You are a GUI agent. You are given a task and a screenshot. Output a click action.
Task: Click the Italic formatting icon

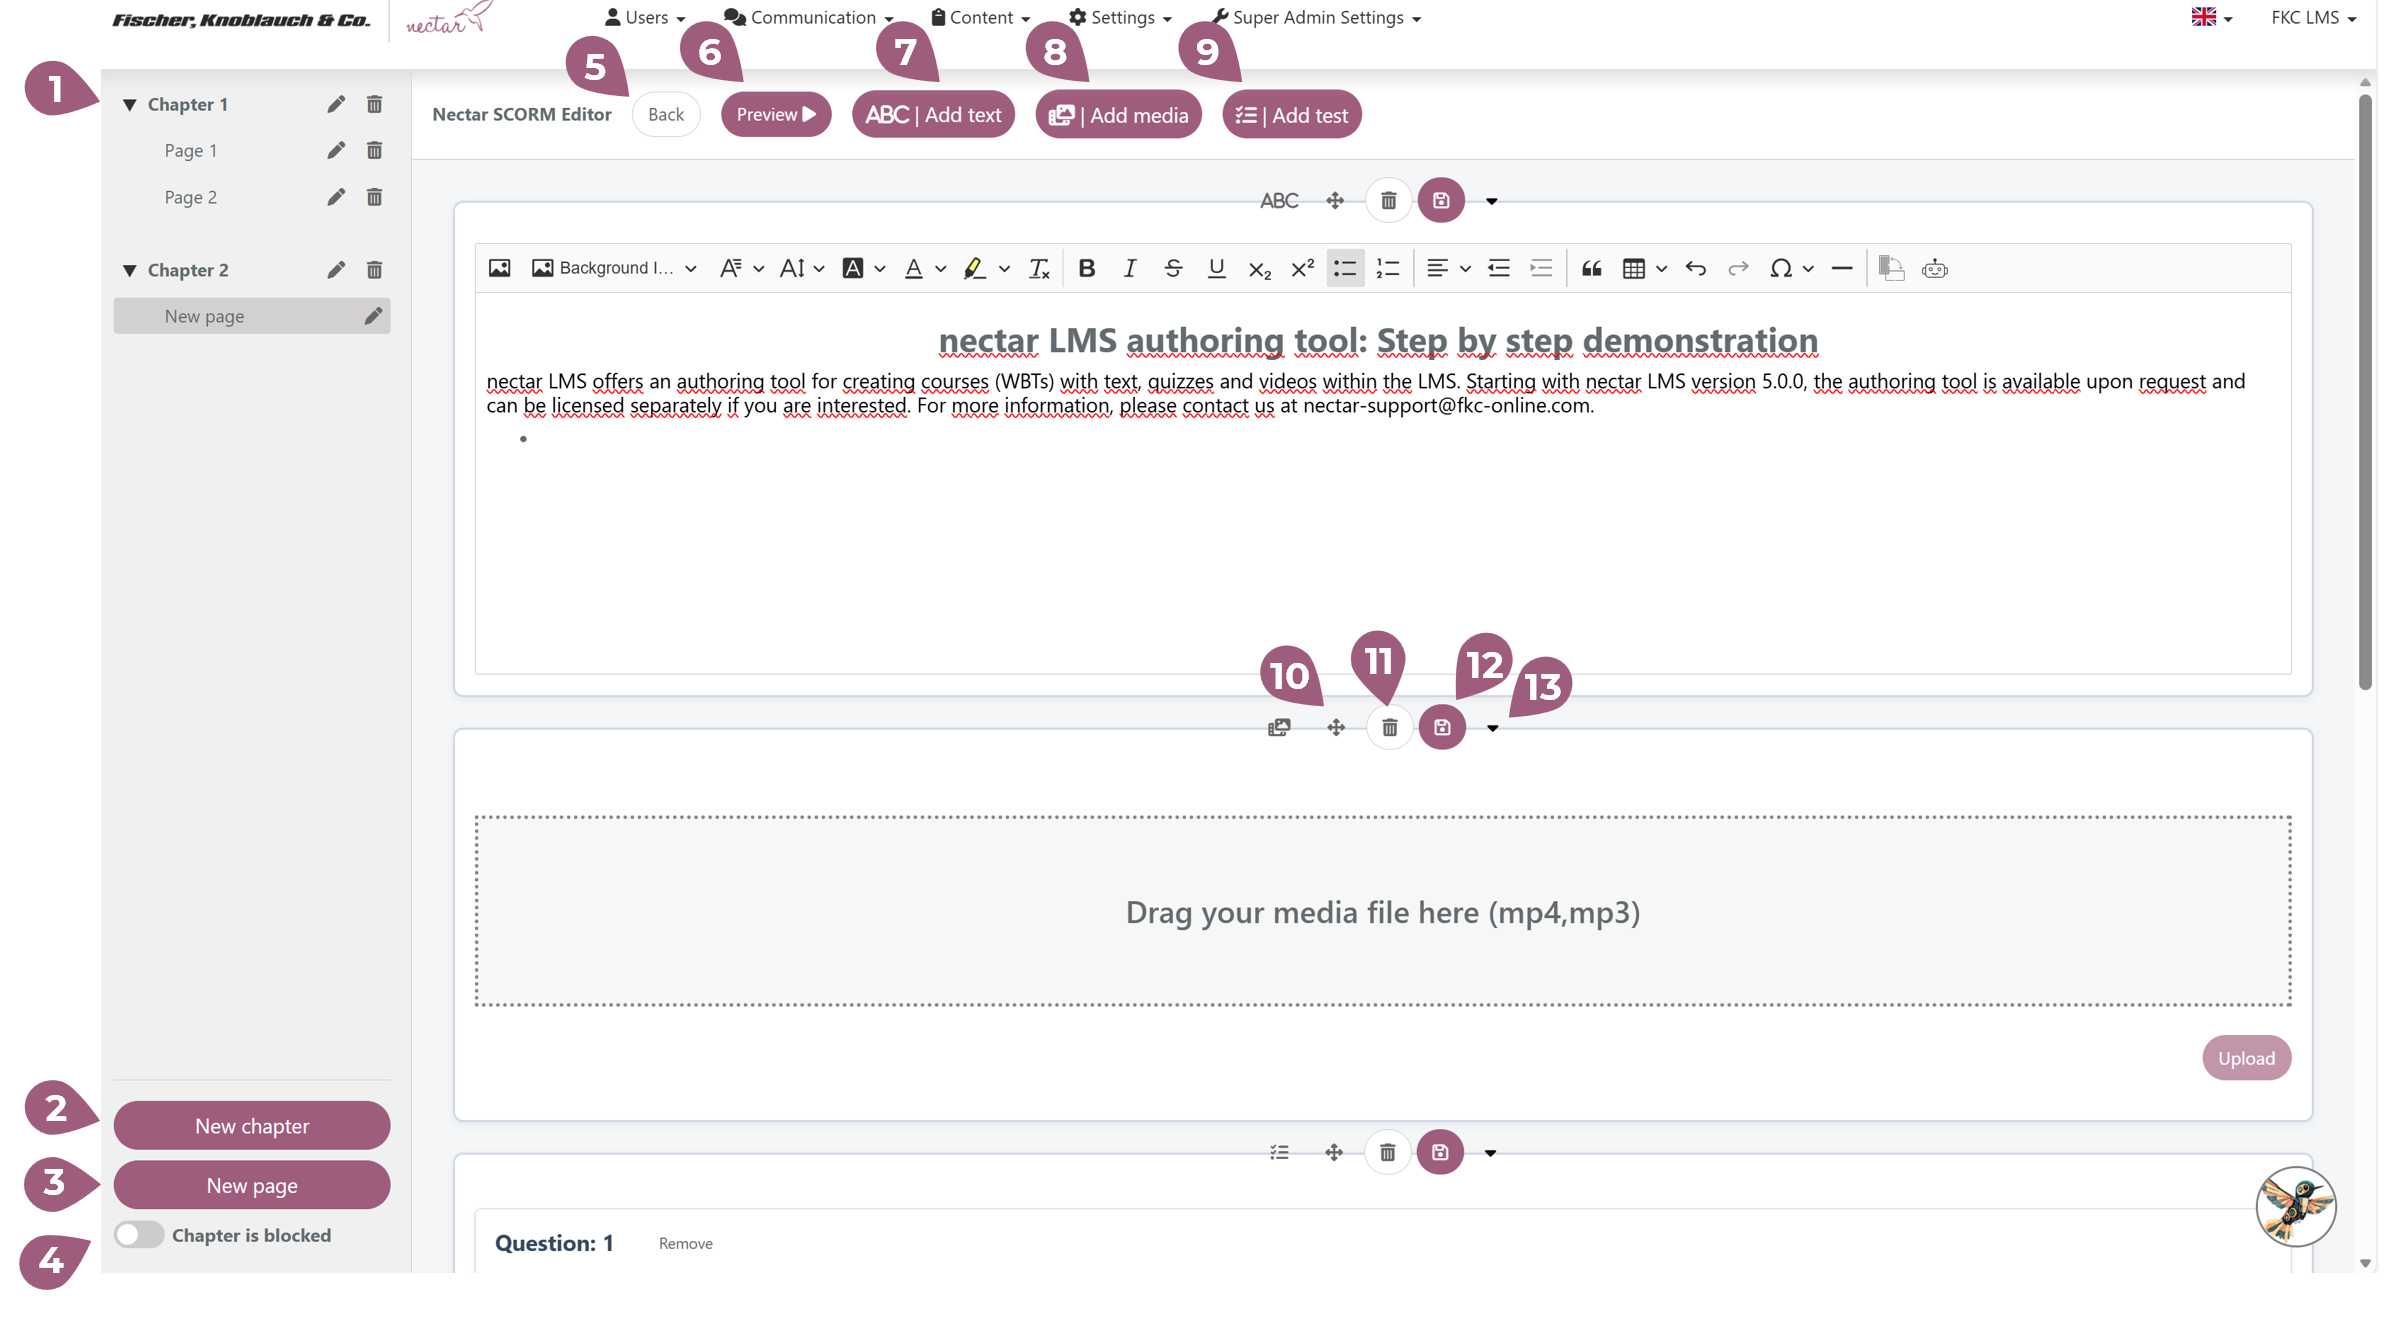[x=1129, y=268]
